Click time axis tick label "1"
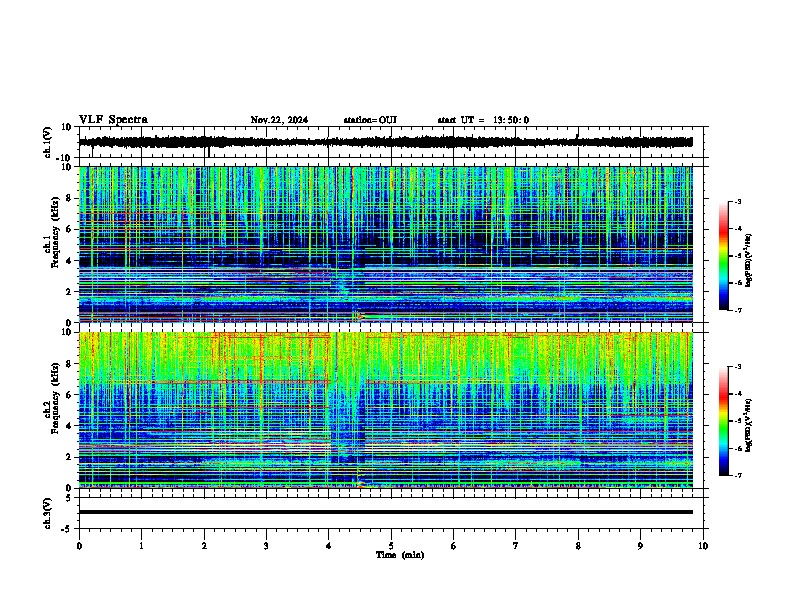The height and width of the screenshot is (612, 792). [x=141, y=546]
